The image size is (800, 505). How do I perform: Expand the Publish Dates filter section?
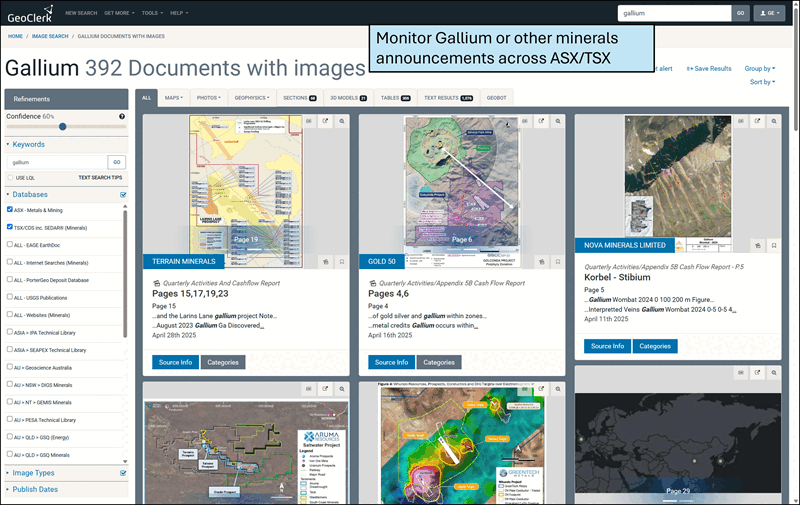[x=35, y=489]
